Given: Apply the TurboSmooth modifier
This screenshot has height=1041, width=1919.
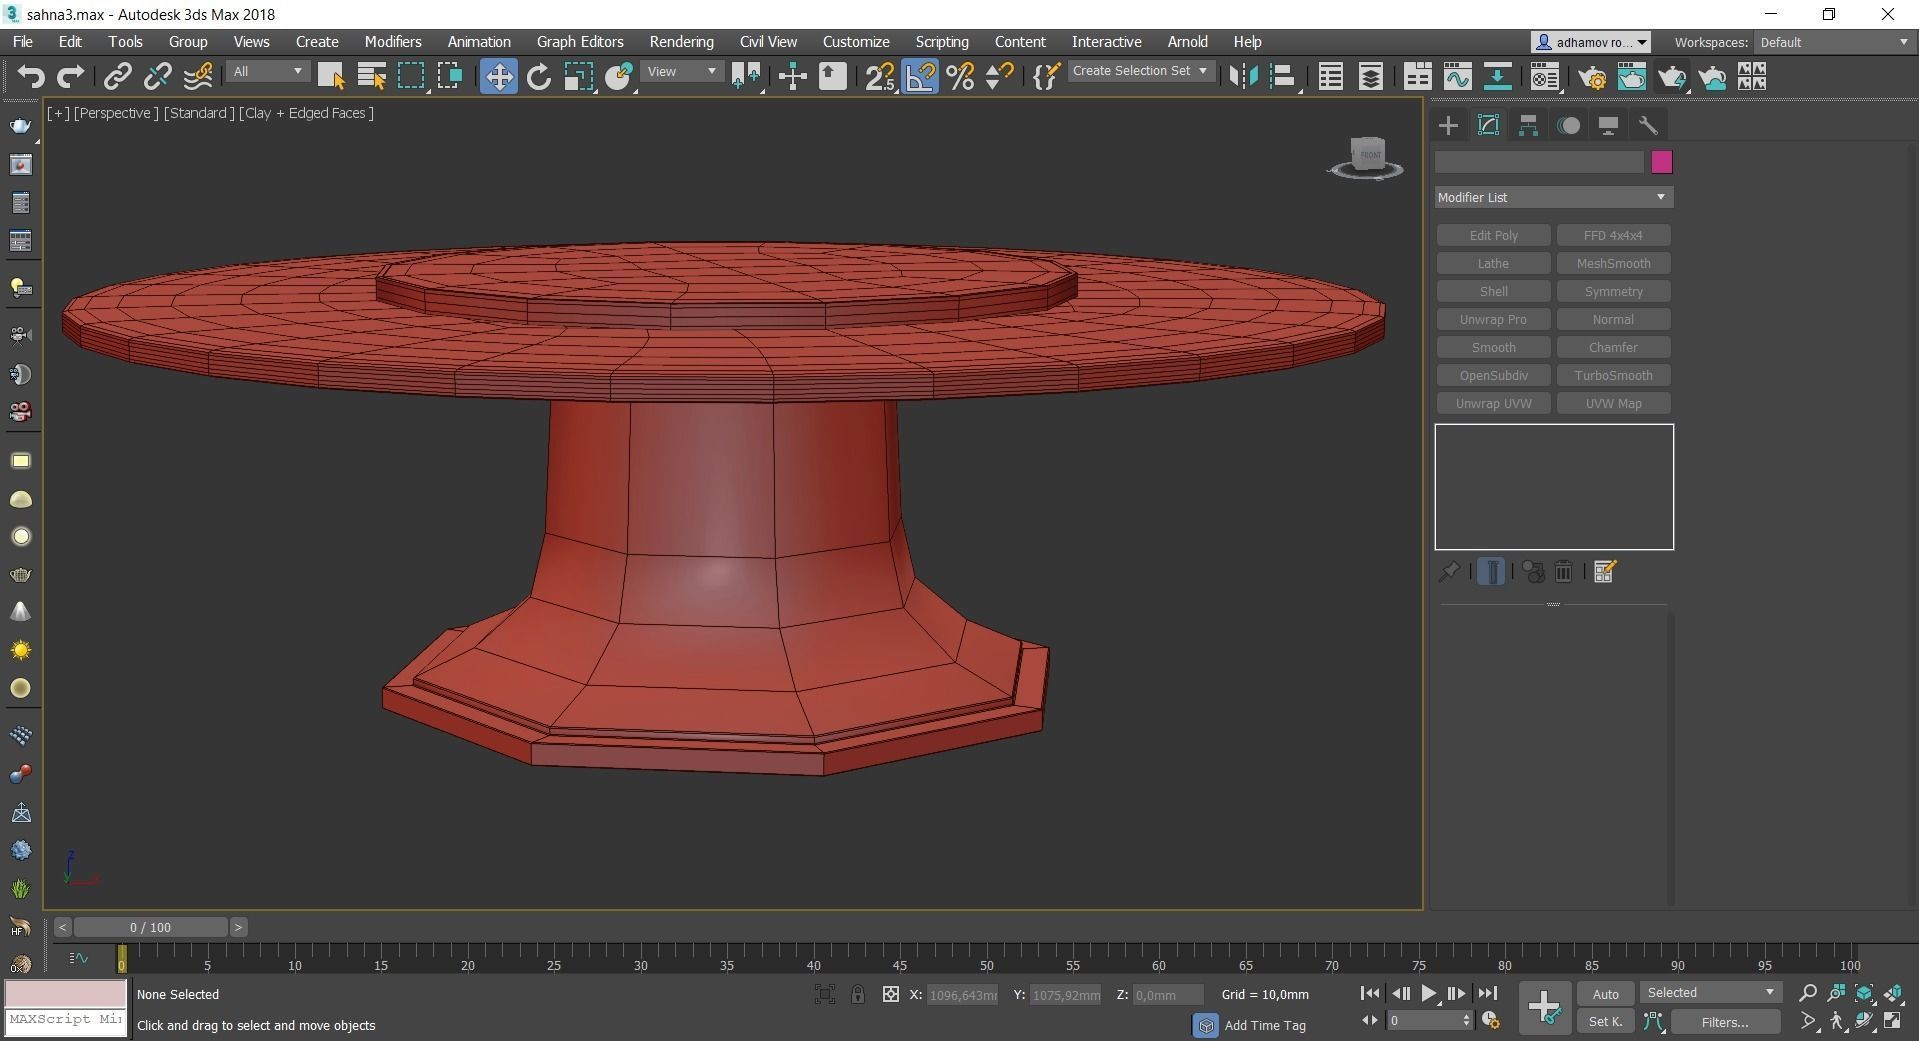Looking at the screenshot, I should point(1613,375).
